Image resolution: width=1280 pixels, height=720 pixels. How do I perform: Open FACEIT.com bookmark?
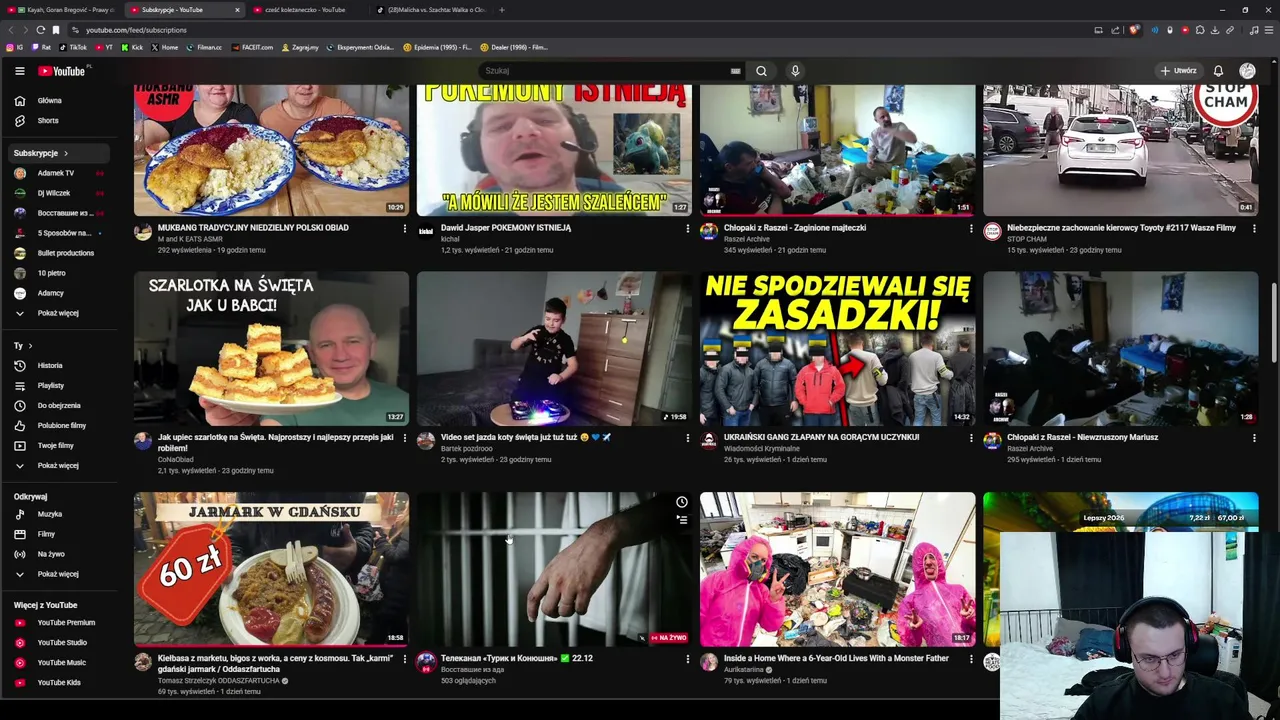coord(252,47)
